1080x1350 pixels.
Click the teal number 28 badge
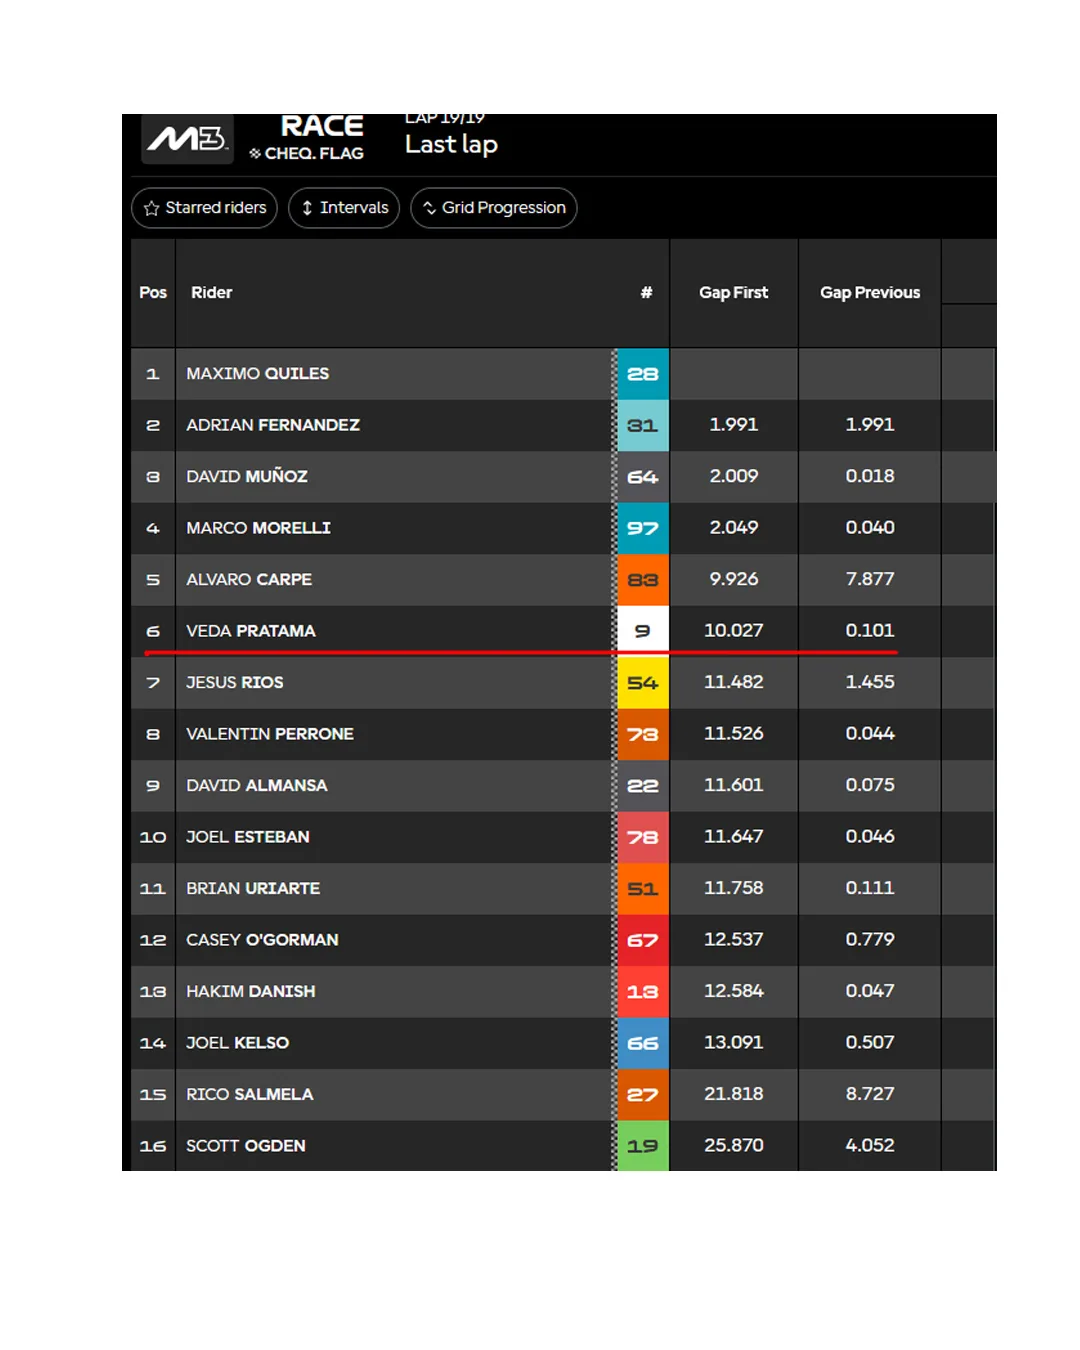pyautogui.click(x=642, y=374)
